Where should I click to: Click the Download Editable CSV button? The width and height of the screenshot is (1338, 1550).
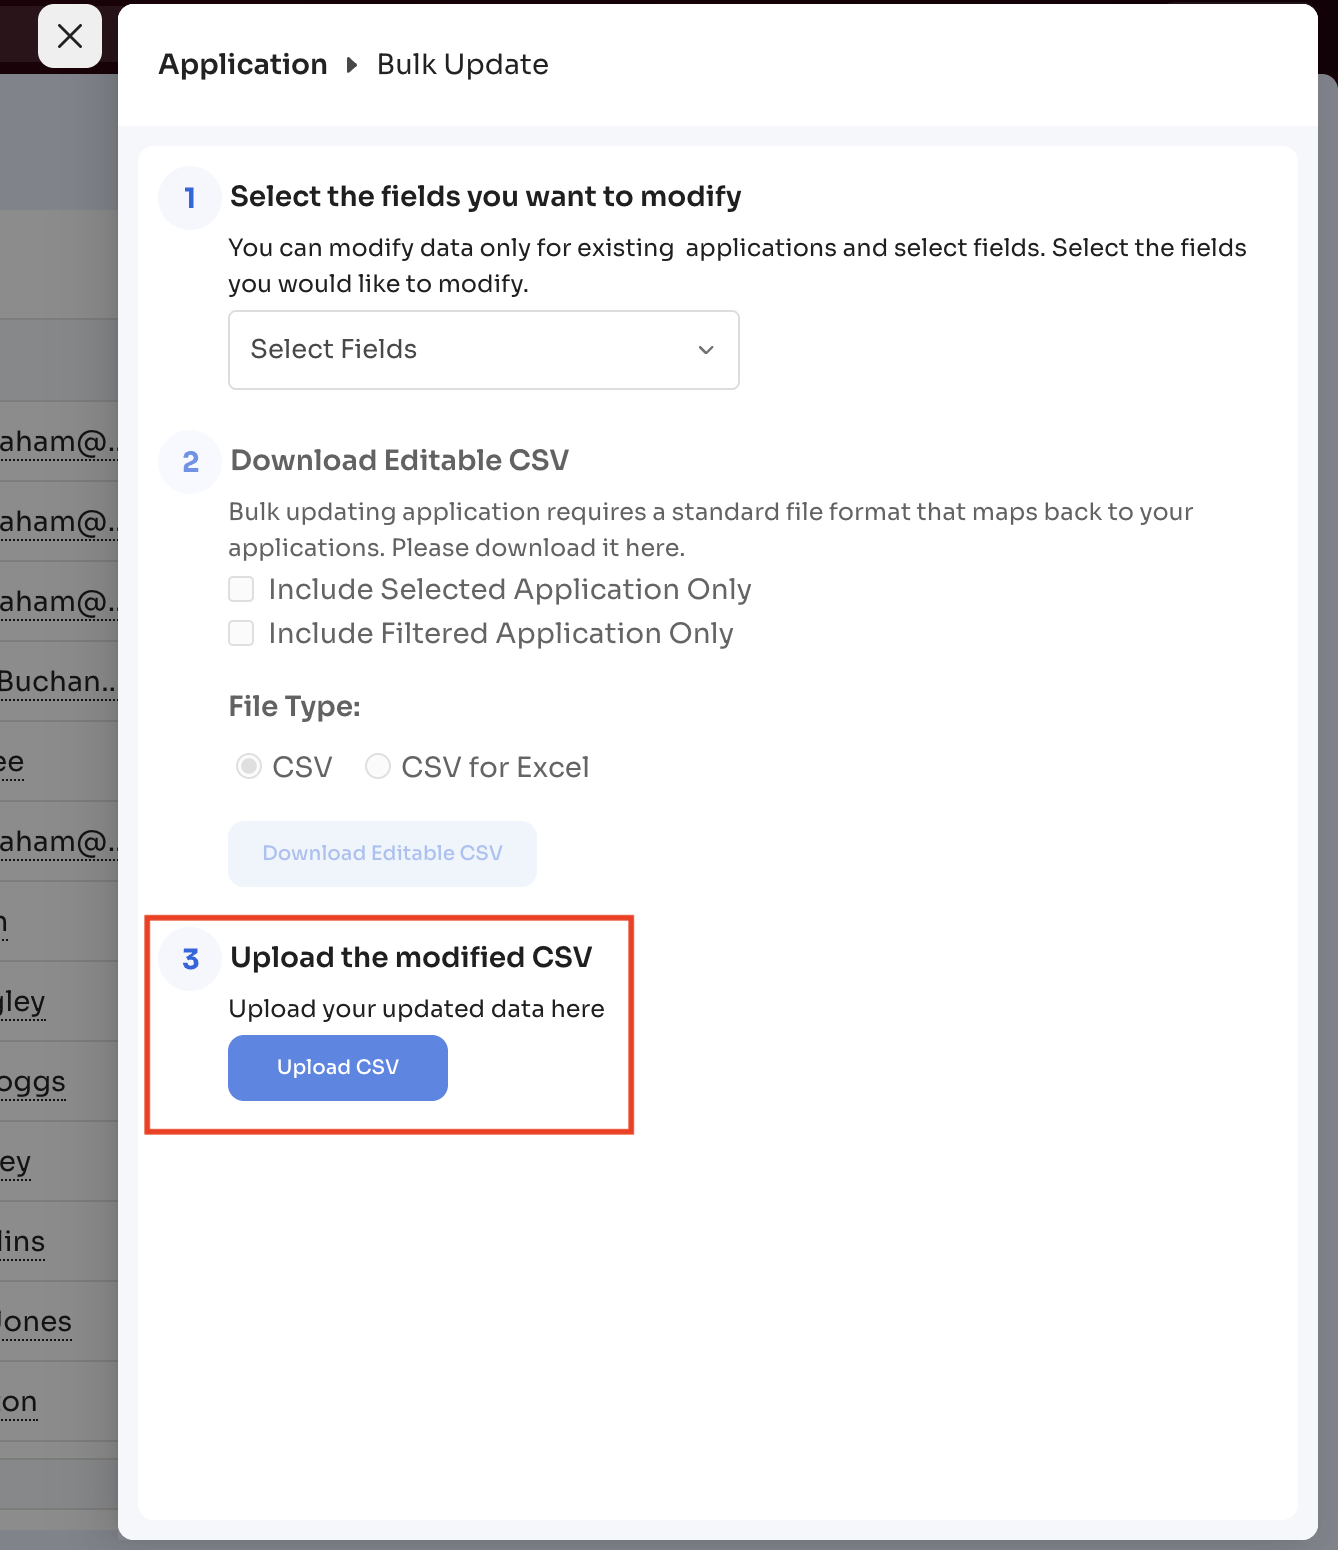tap(382, 854)
